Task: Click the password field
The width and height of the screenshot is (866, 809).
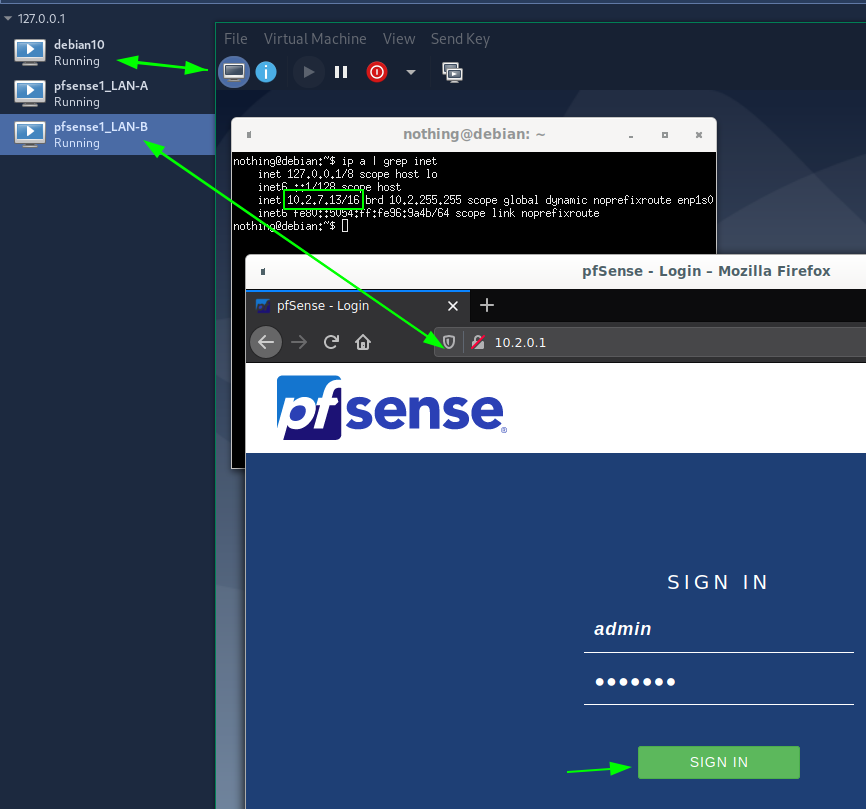Action: 719,682
